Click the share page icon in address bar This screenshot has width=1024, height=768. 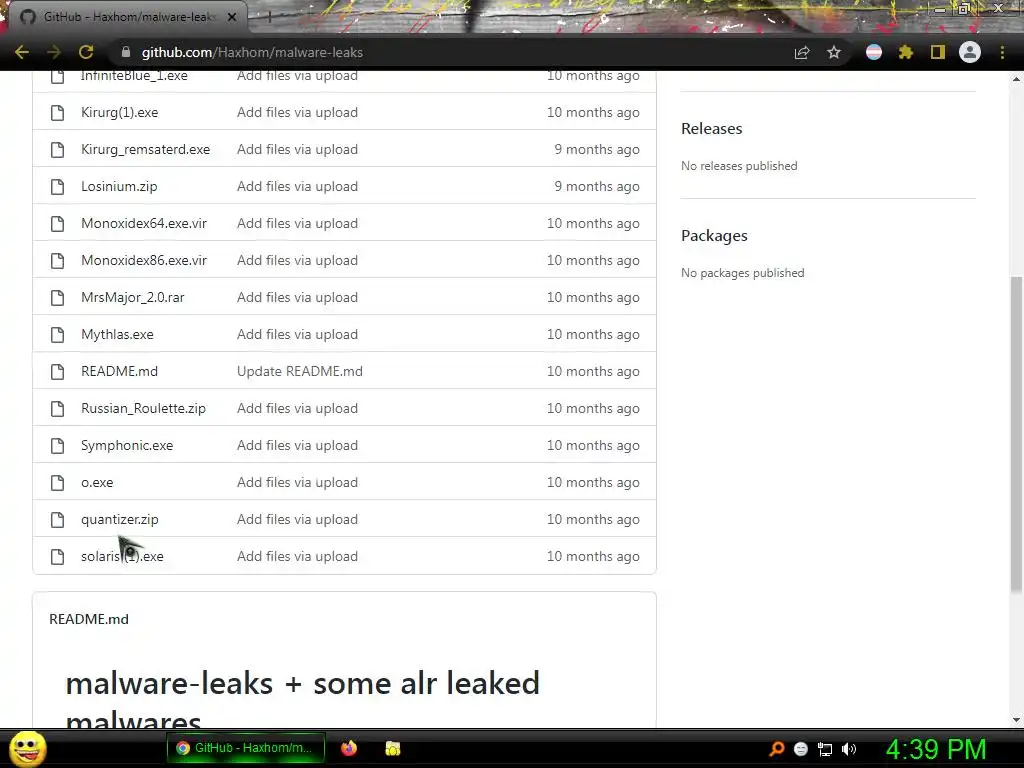click(x=802, y=52)
